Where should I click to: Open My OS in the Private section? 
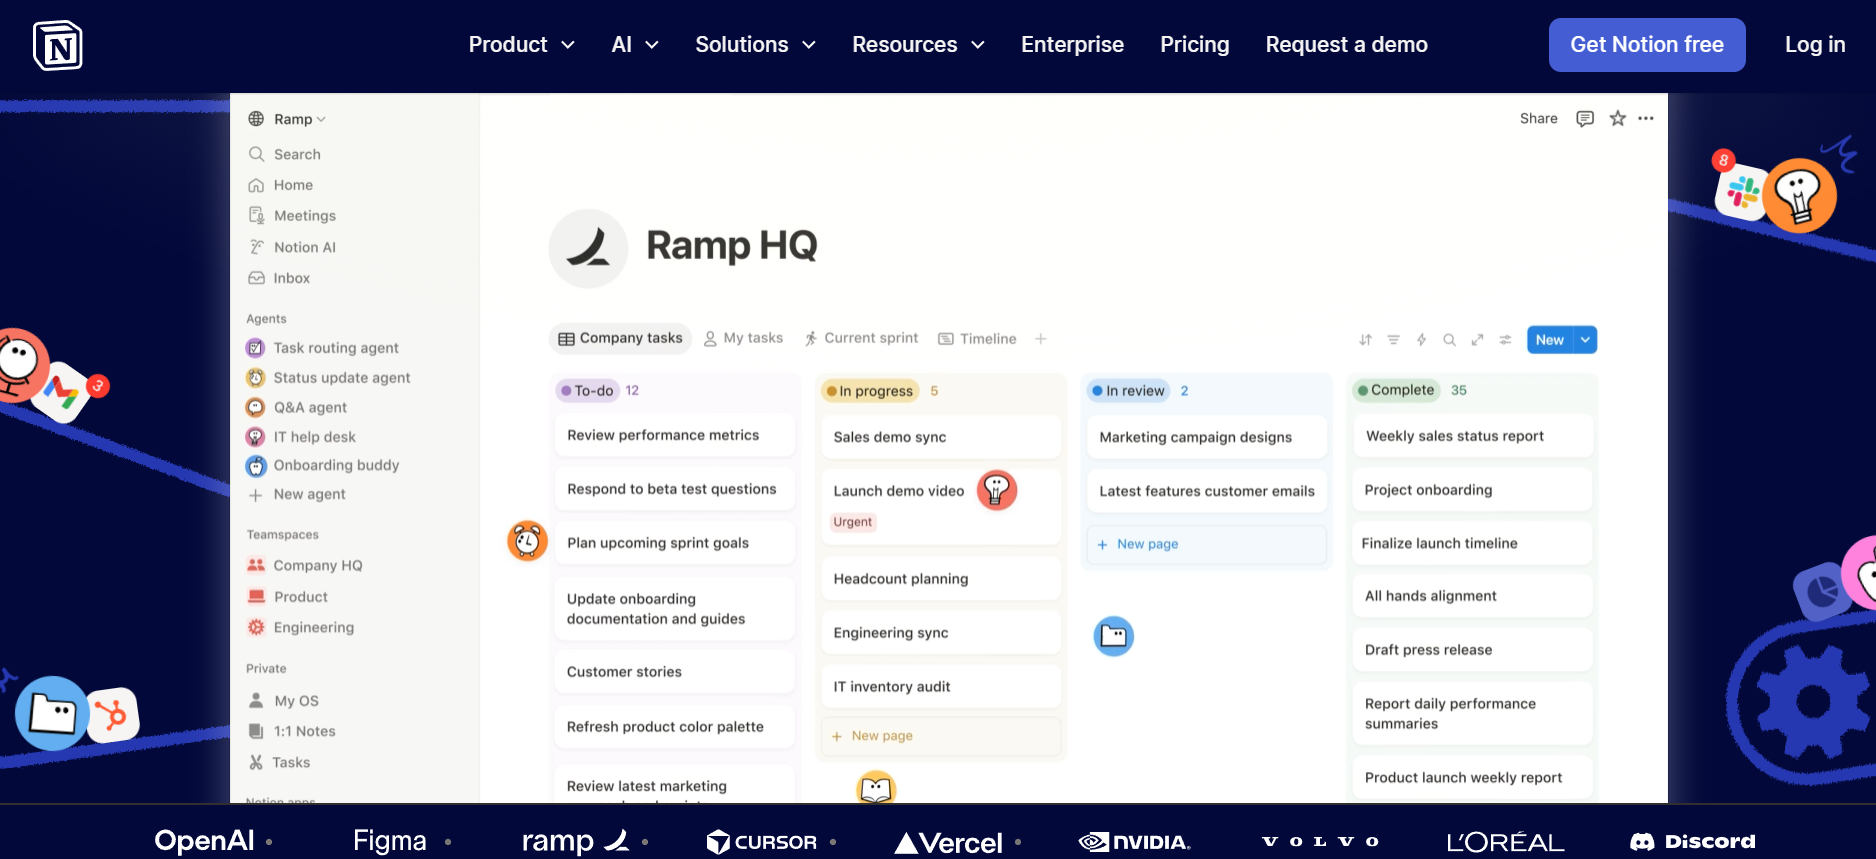[x=284, y=701]
